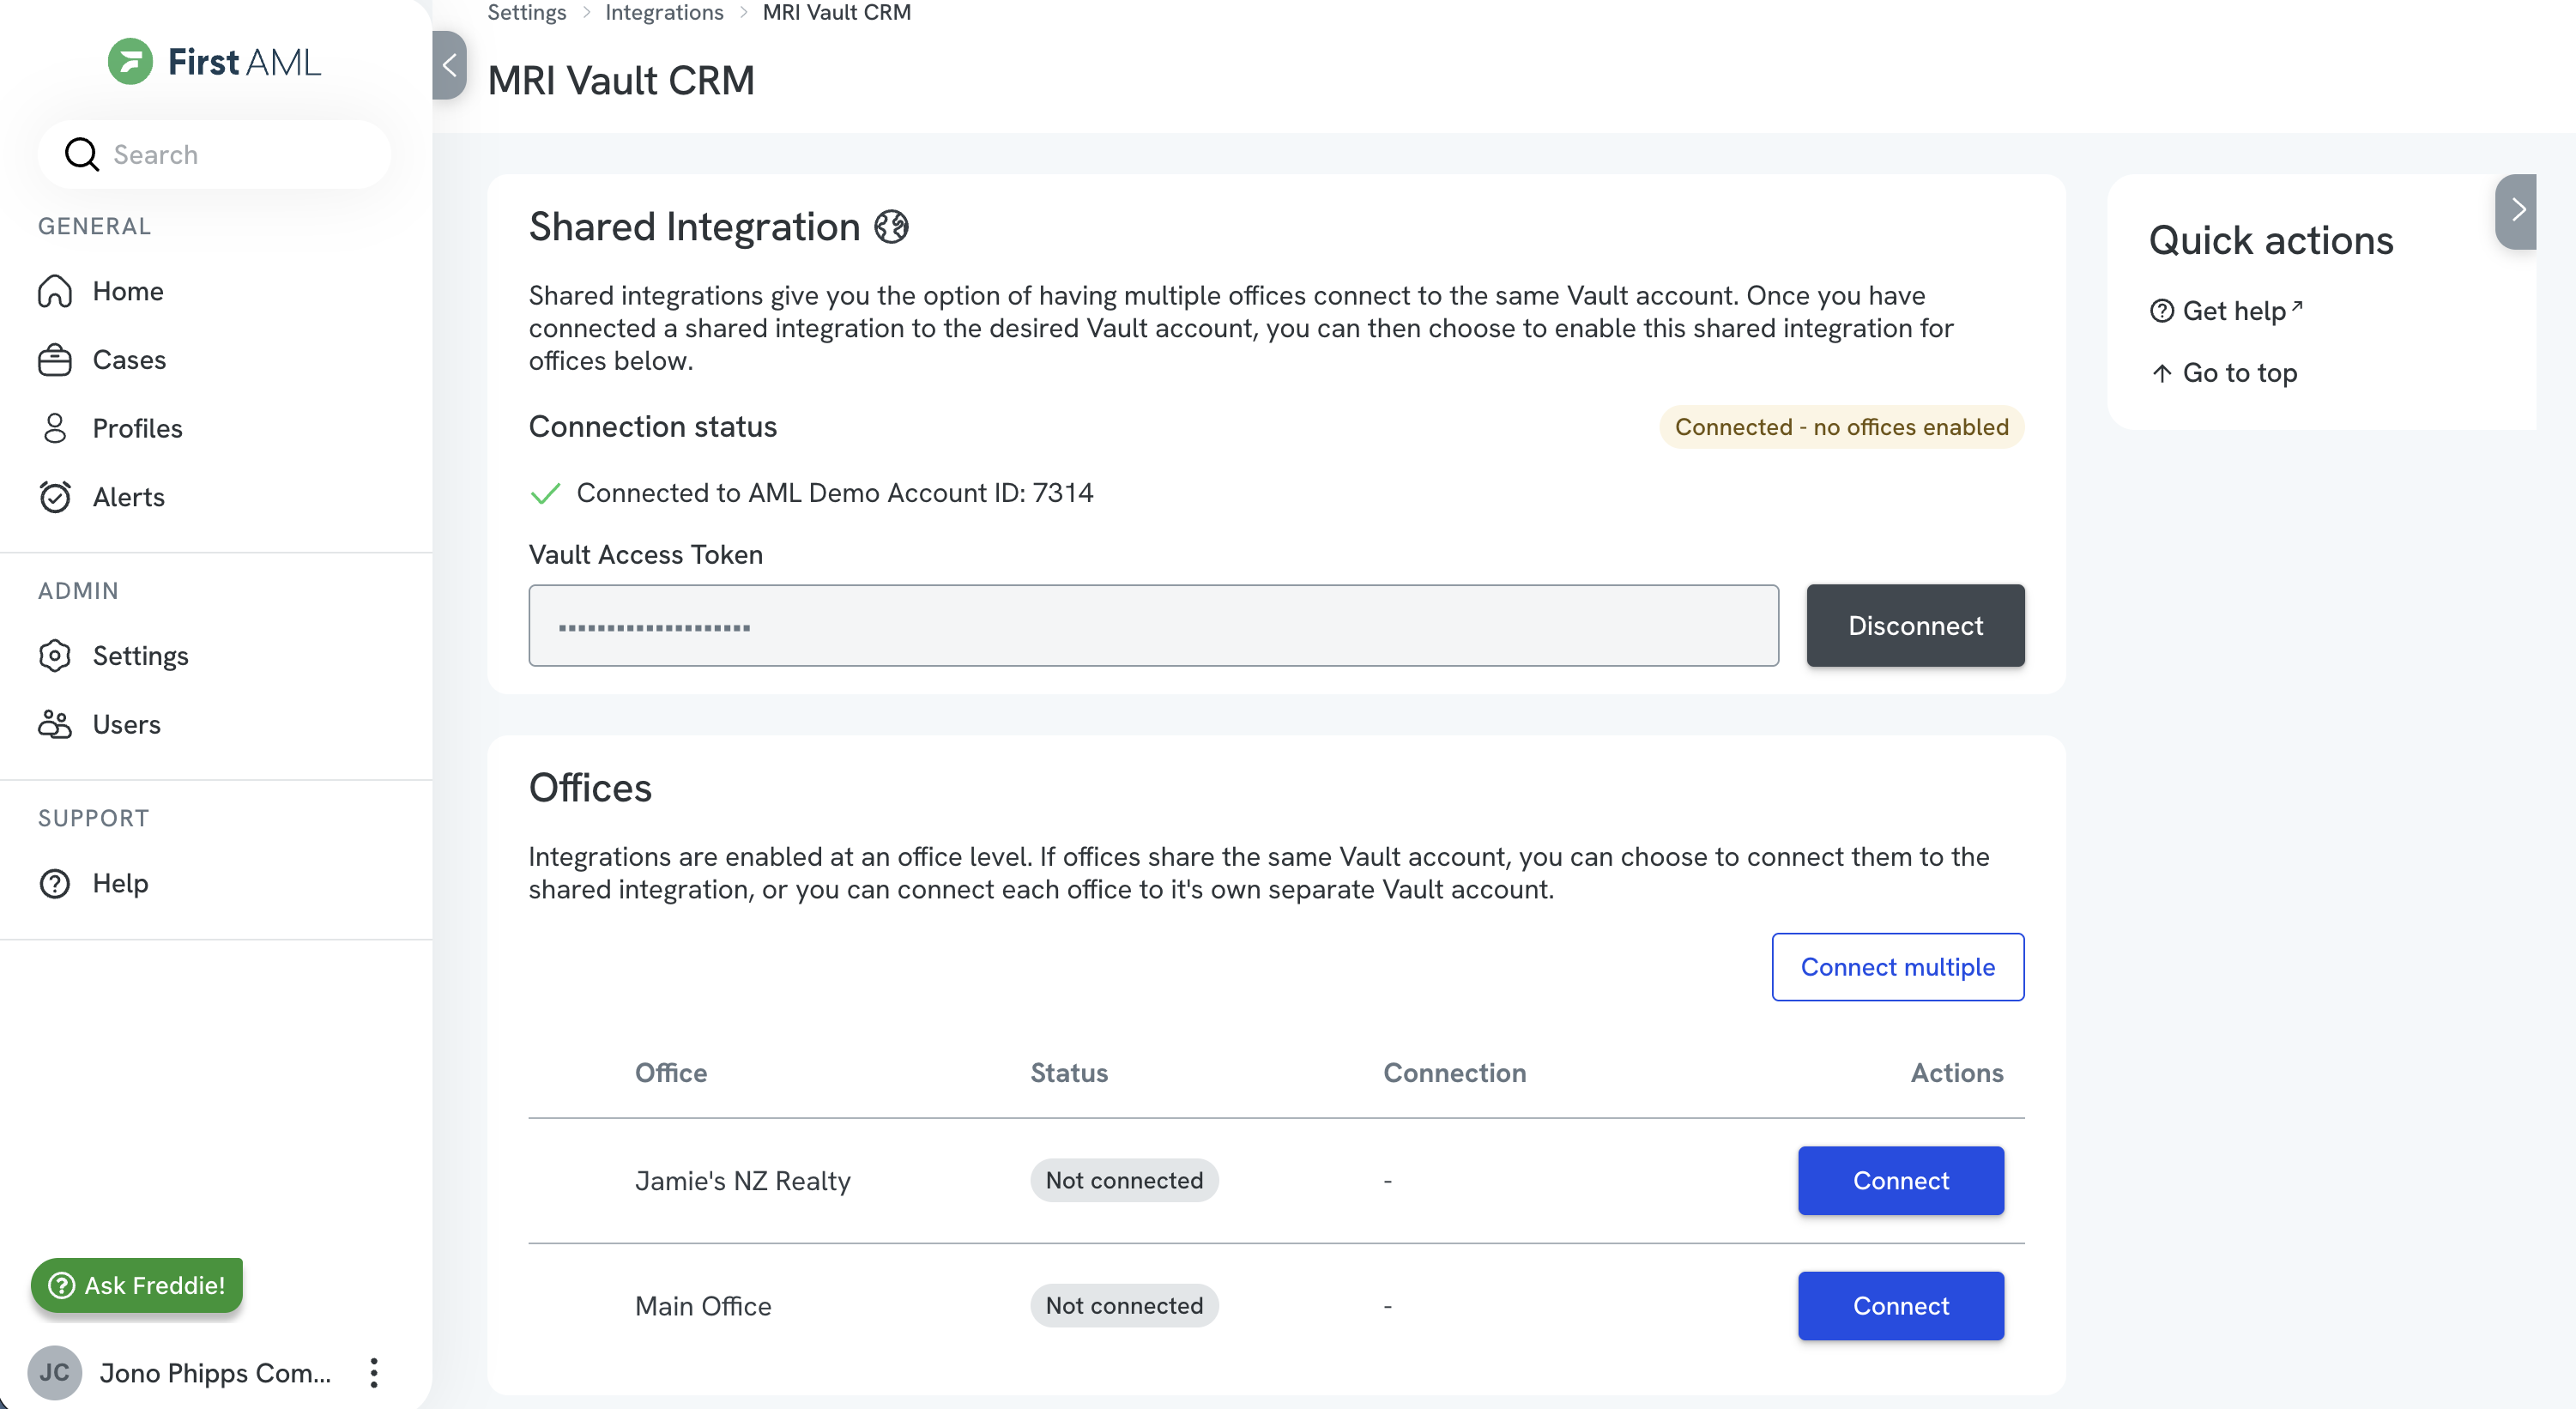Screen dimensions: 2576x1409
Task: Open the Cases briefcase item
Action: coord(128,360)
